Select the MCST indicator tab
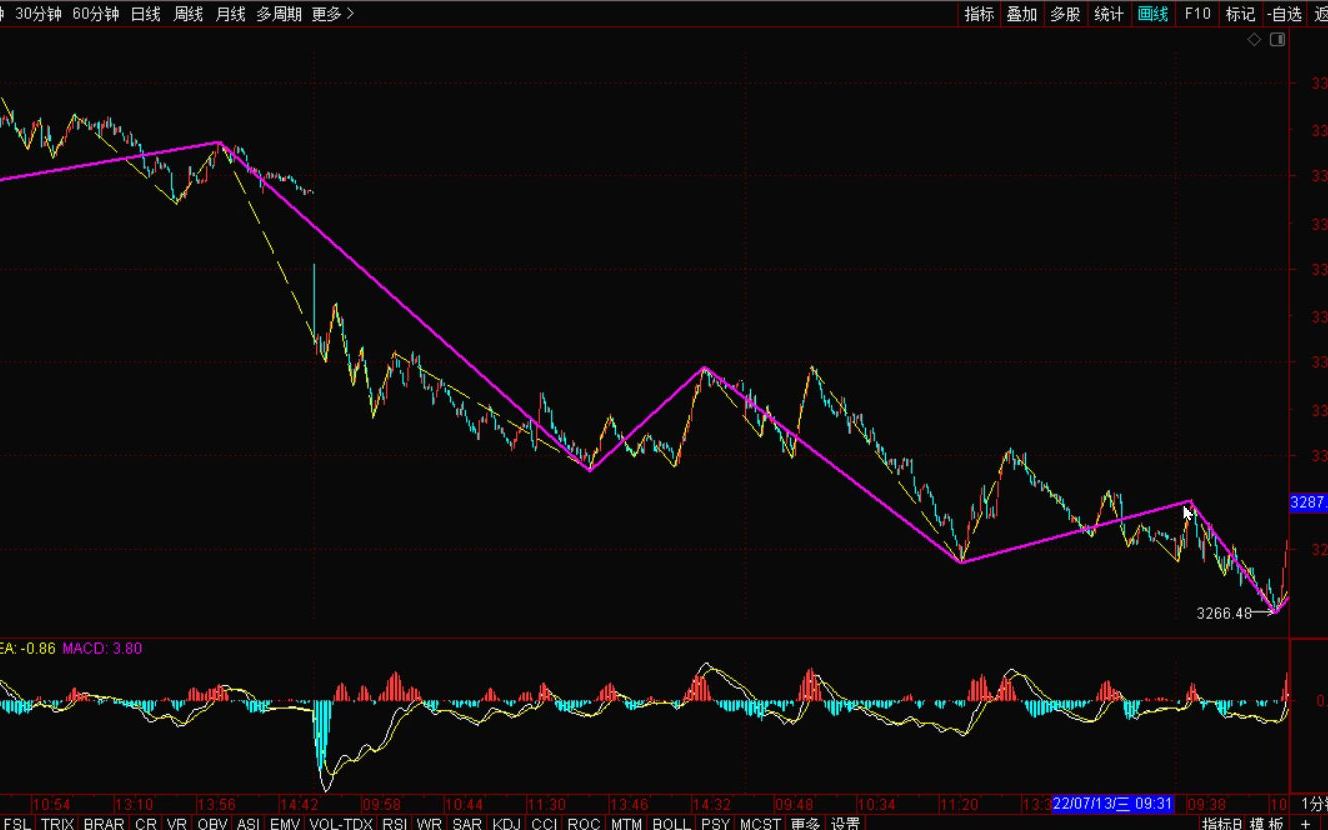This screenshot has height=830, width=1328. [760, 823]
